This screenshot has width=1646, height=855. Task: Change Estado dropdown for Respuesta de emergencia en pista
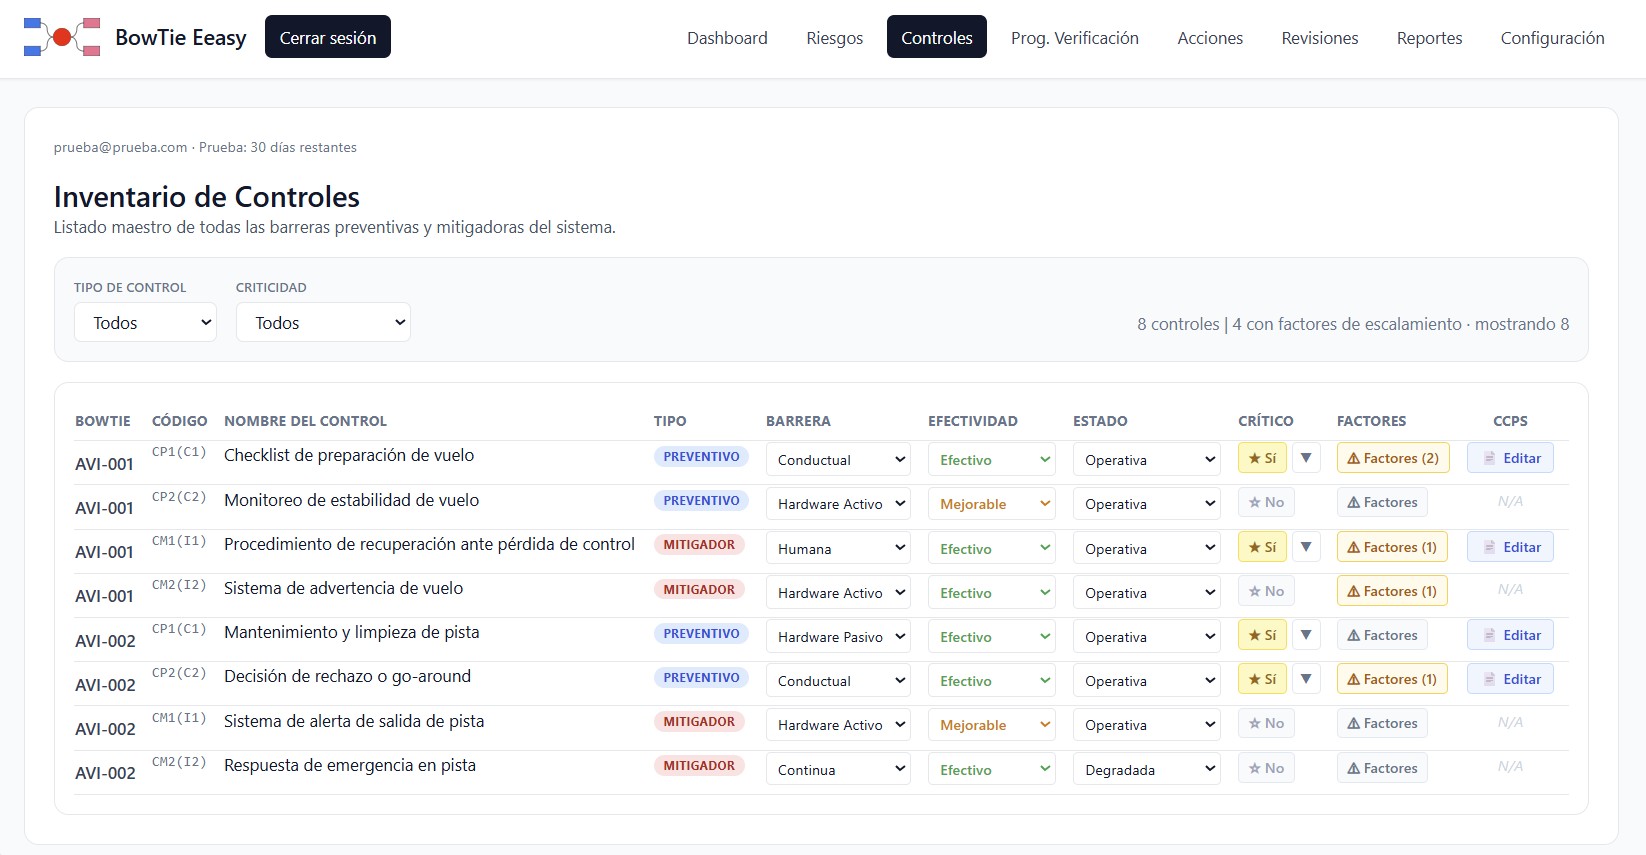click(x=1147, y=770)
